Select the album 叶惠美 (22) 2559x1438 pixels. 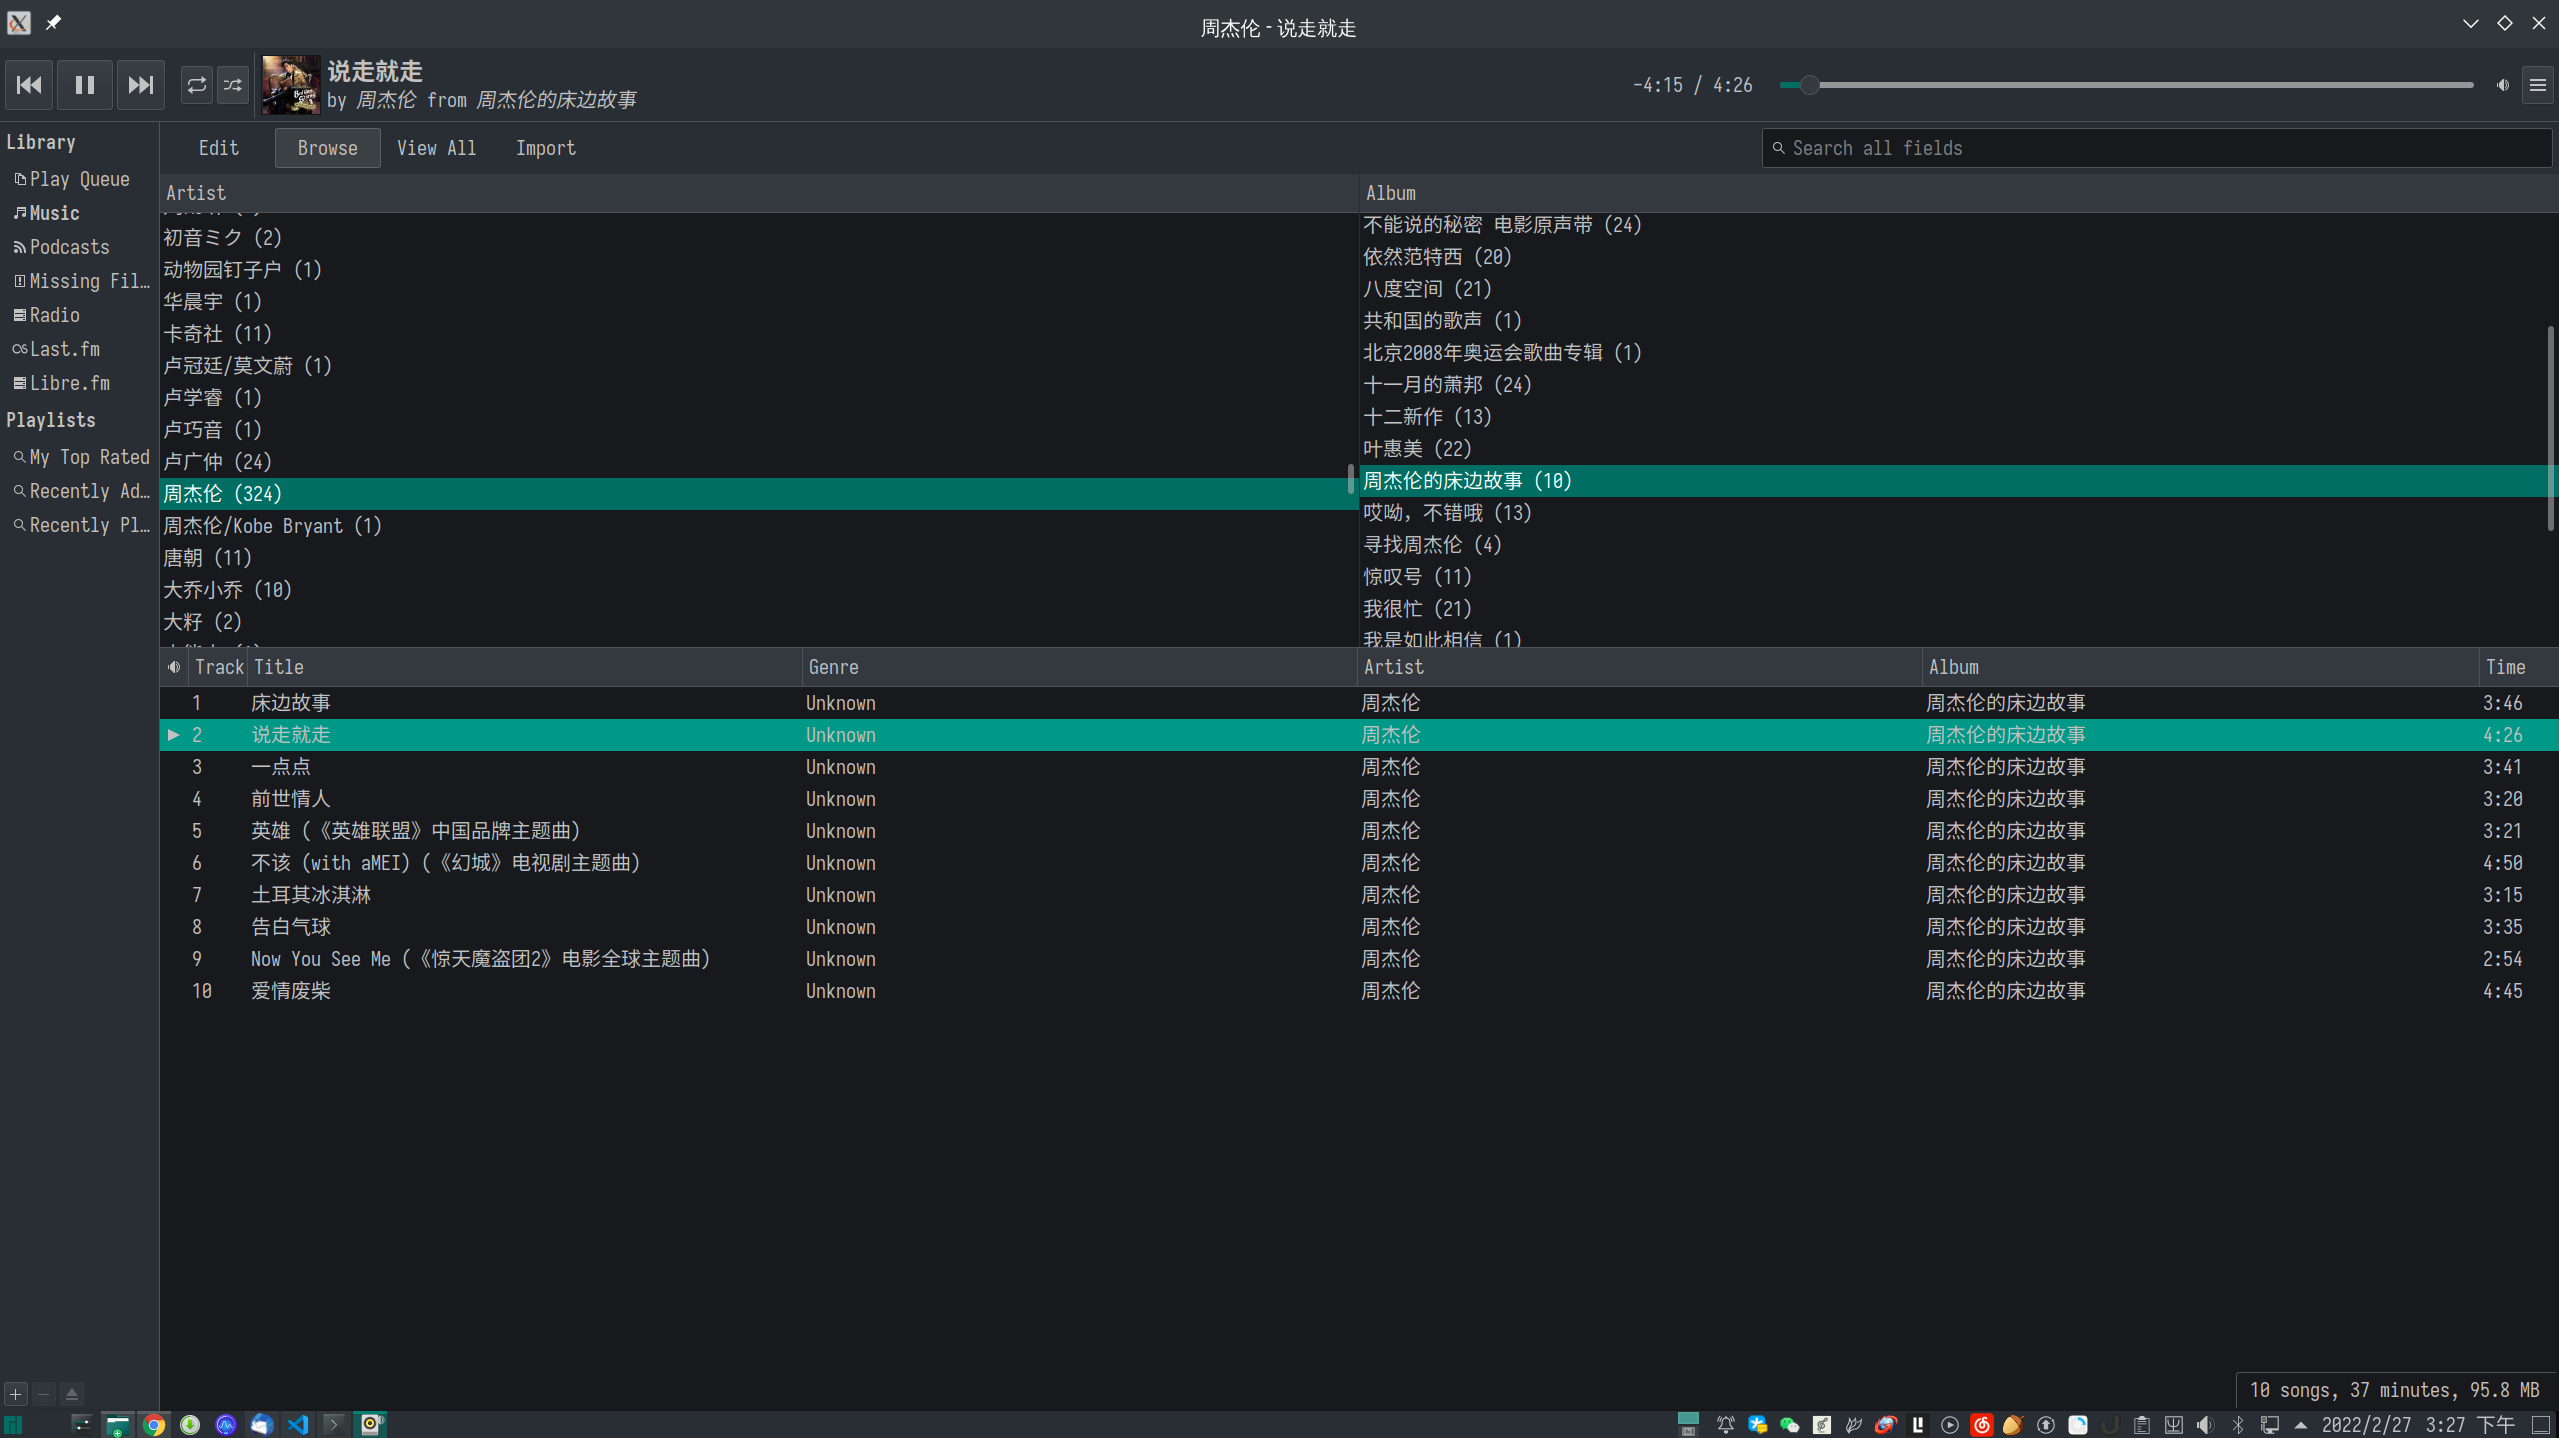coord(1417,449)
